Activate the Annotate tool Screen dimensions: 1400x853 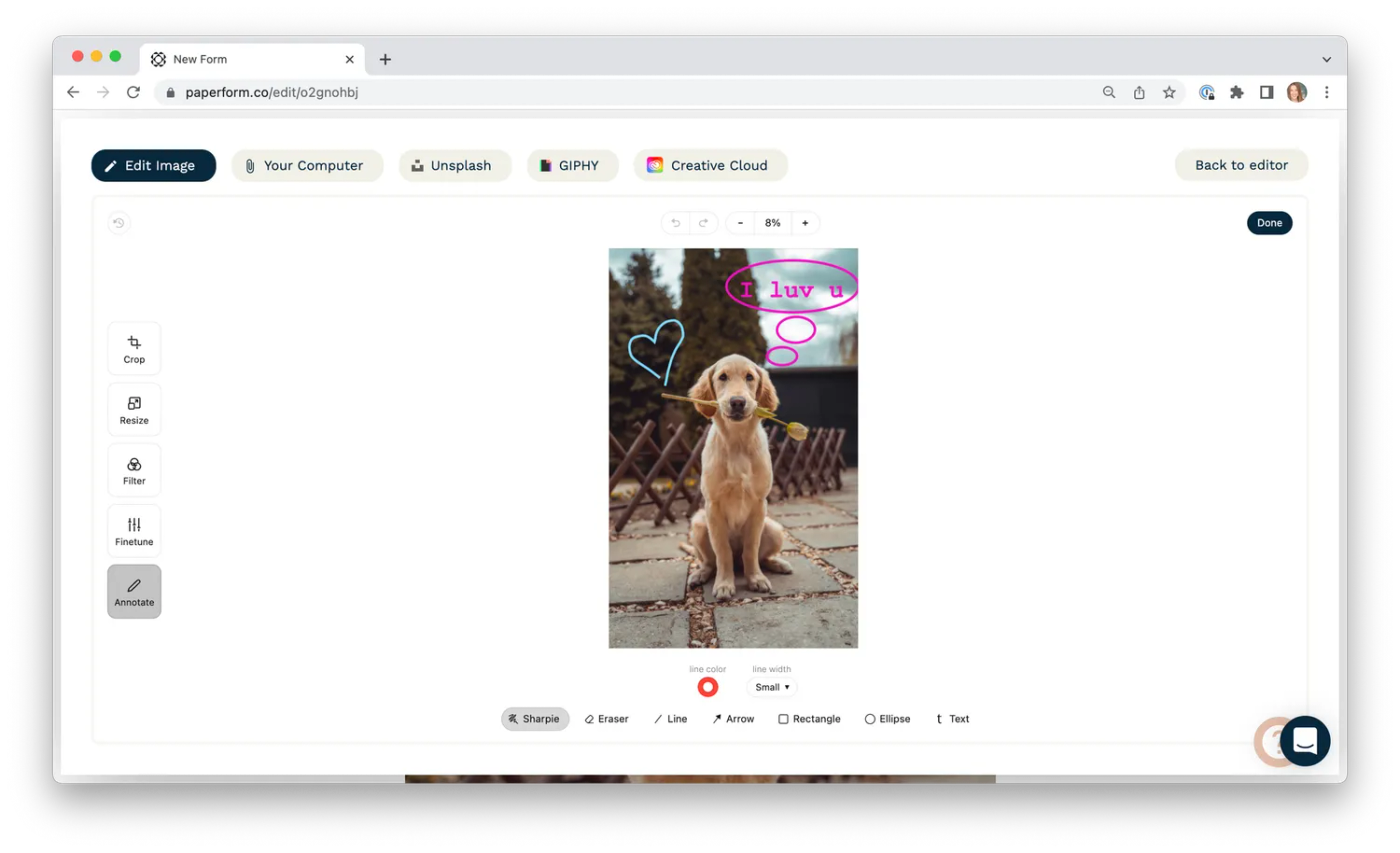(133, 591)
